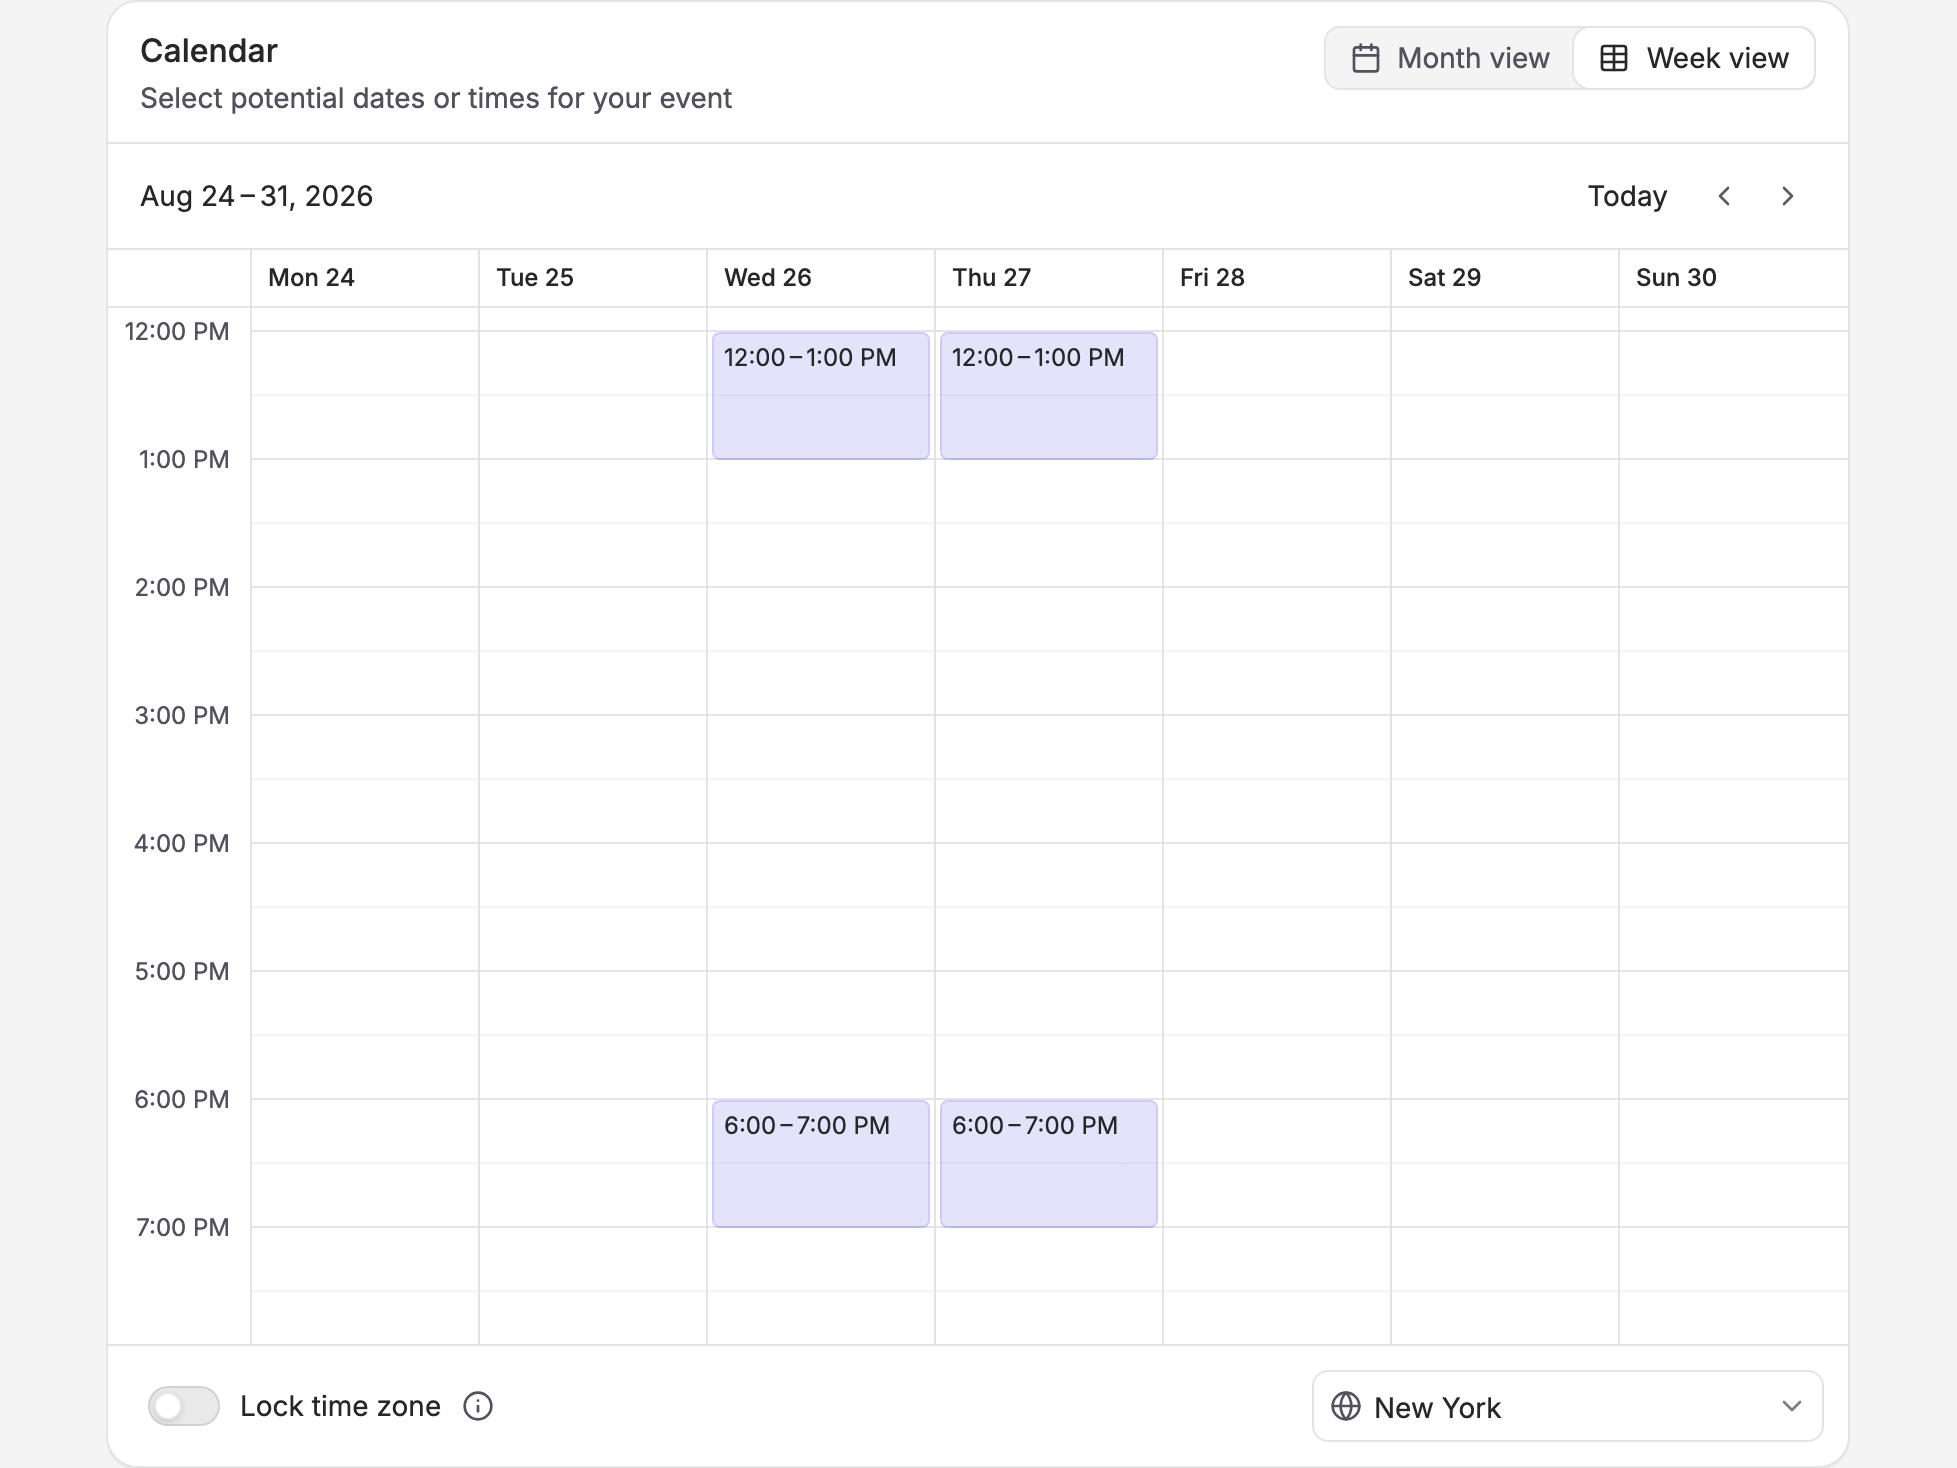Click the globe icon in time zone selector
Screen dimensions: 1957x1468
pyautogui.click(x=1346, y=1406)
